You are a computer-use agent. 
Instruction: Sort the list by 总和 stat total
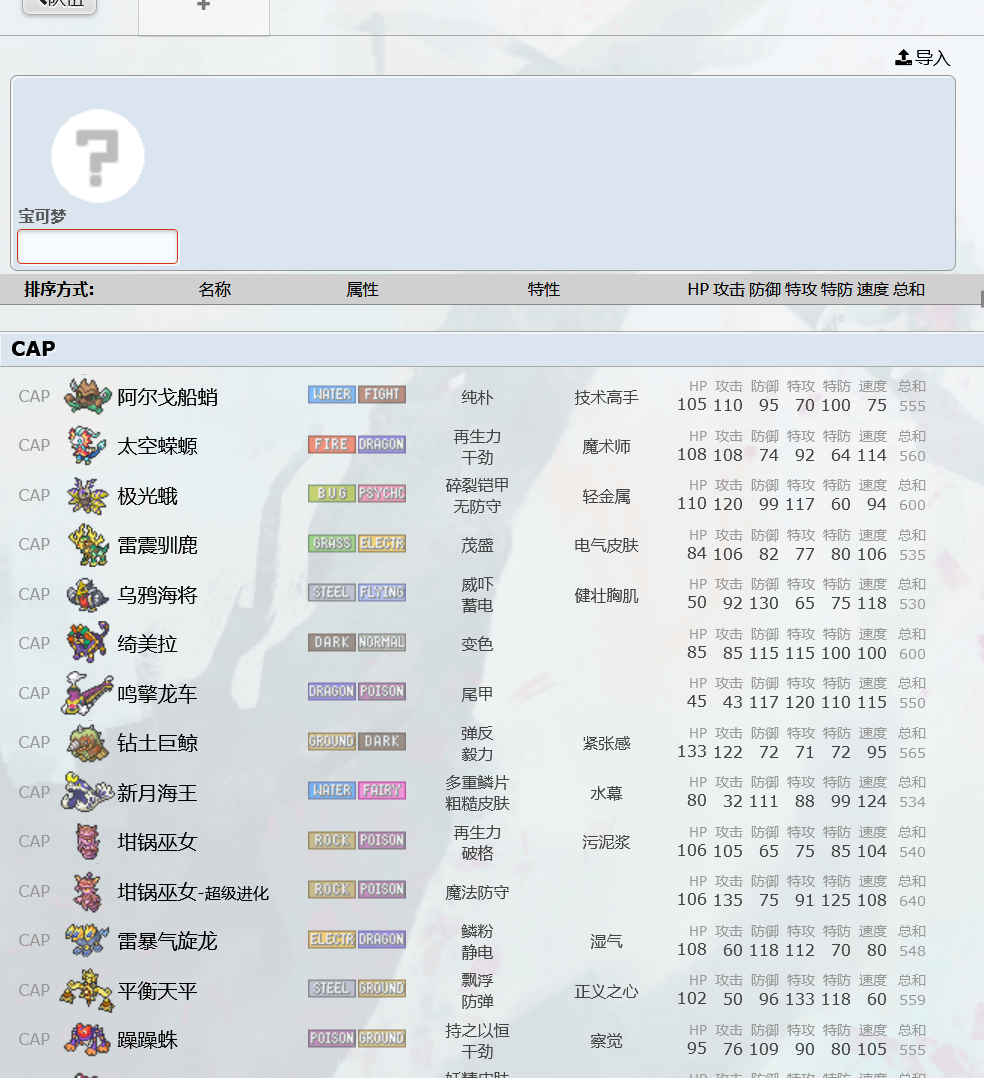click(909, 289)
